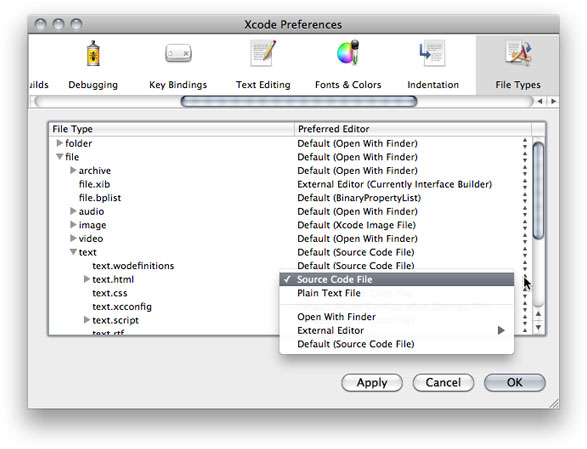Open editor popup for file.xib row
The width and height of the screenshot is (587, 449).
coord(525,184)
